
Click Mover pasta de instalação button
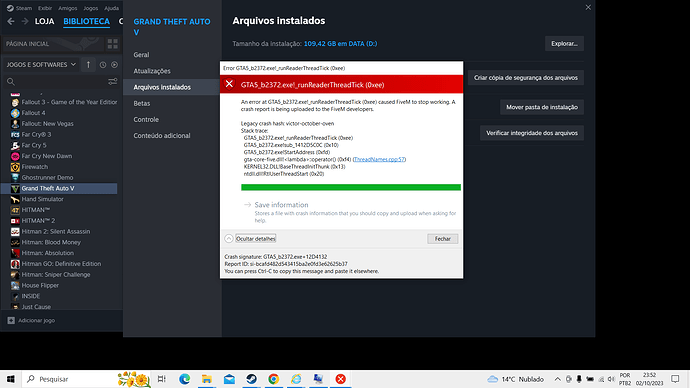click(x=542, y=107)
